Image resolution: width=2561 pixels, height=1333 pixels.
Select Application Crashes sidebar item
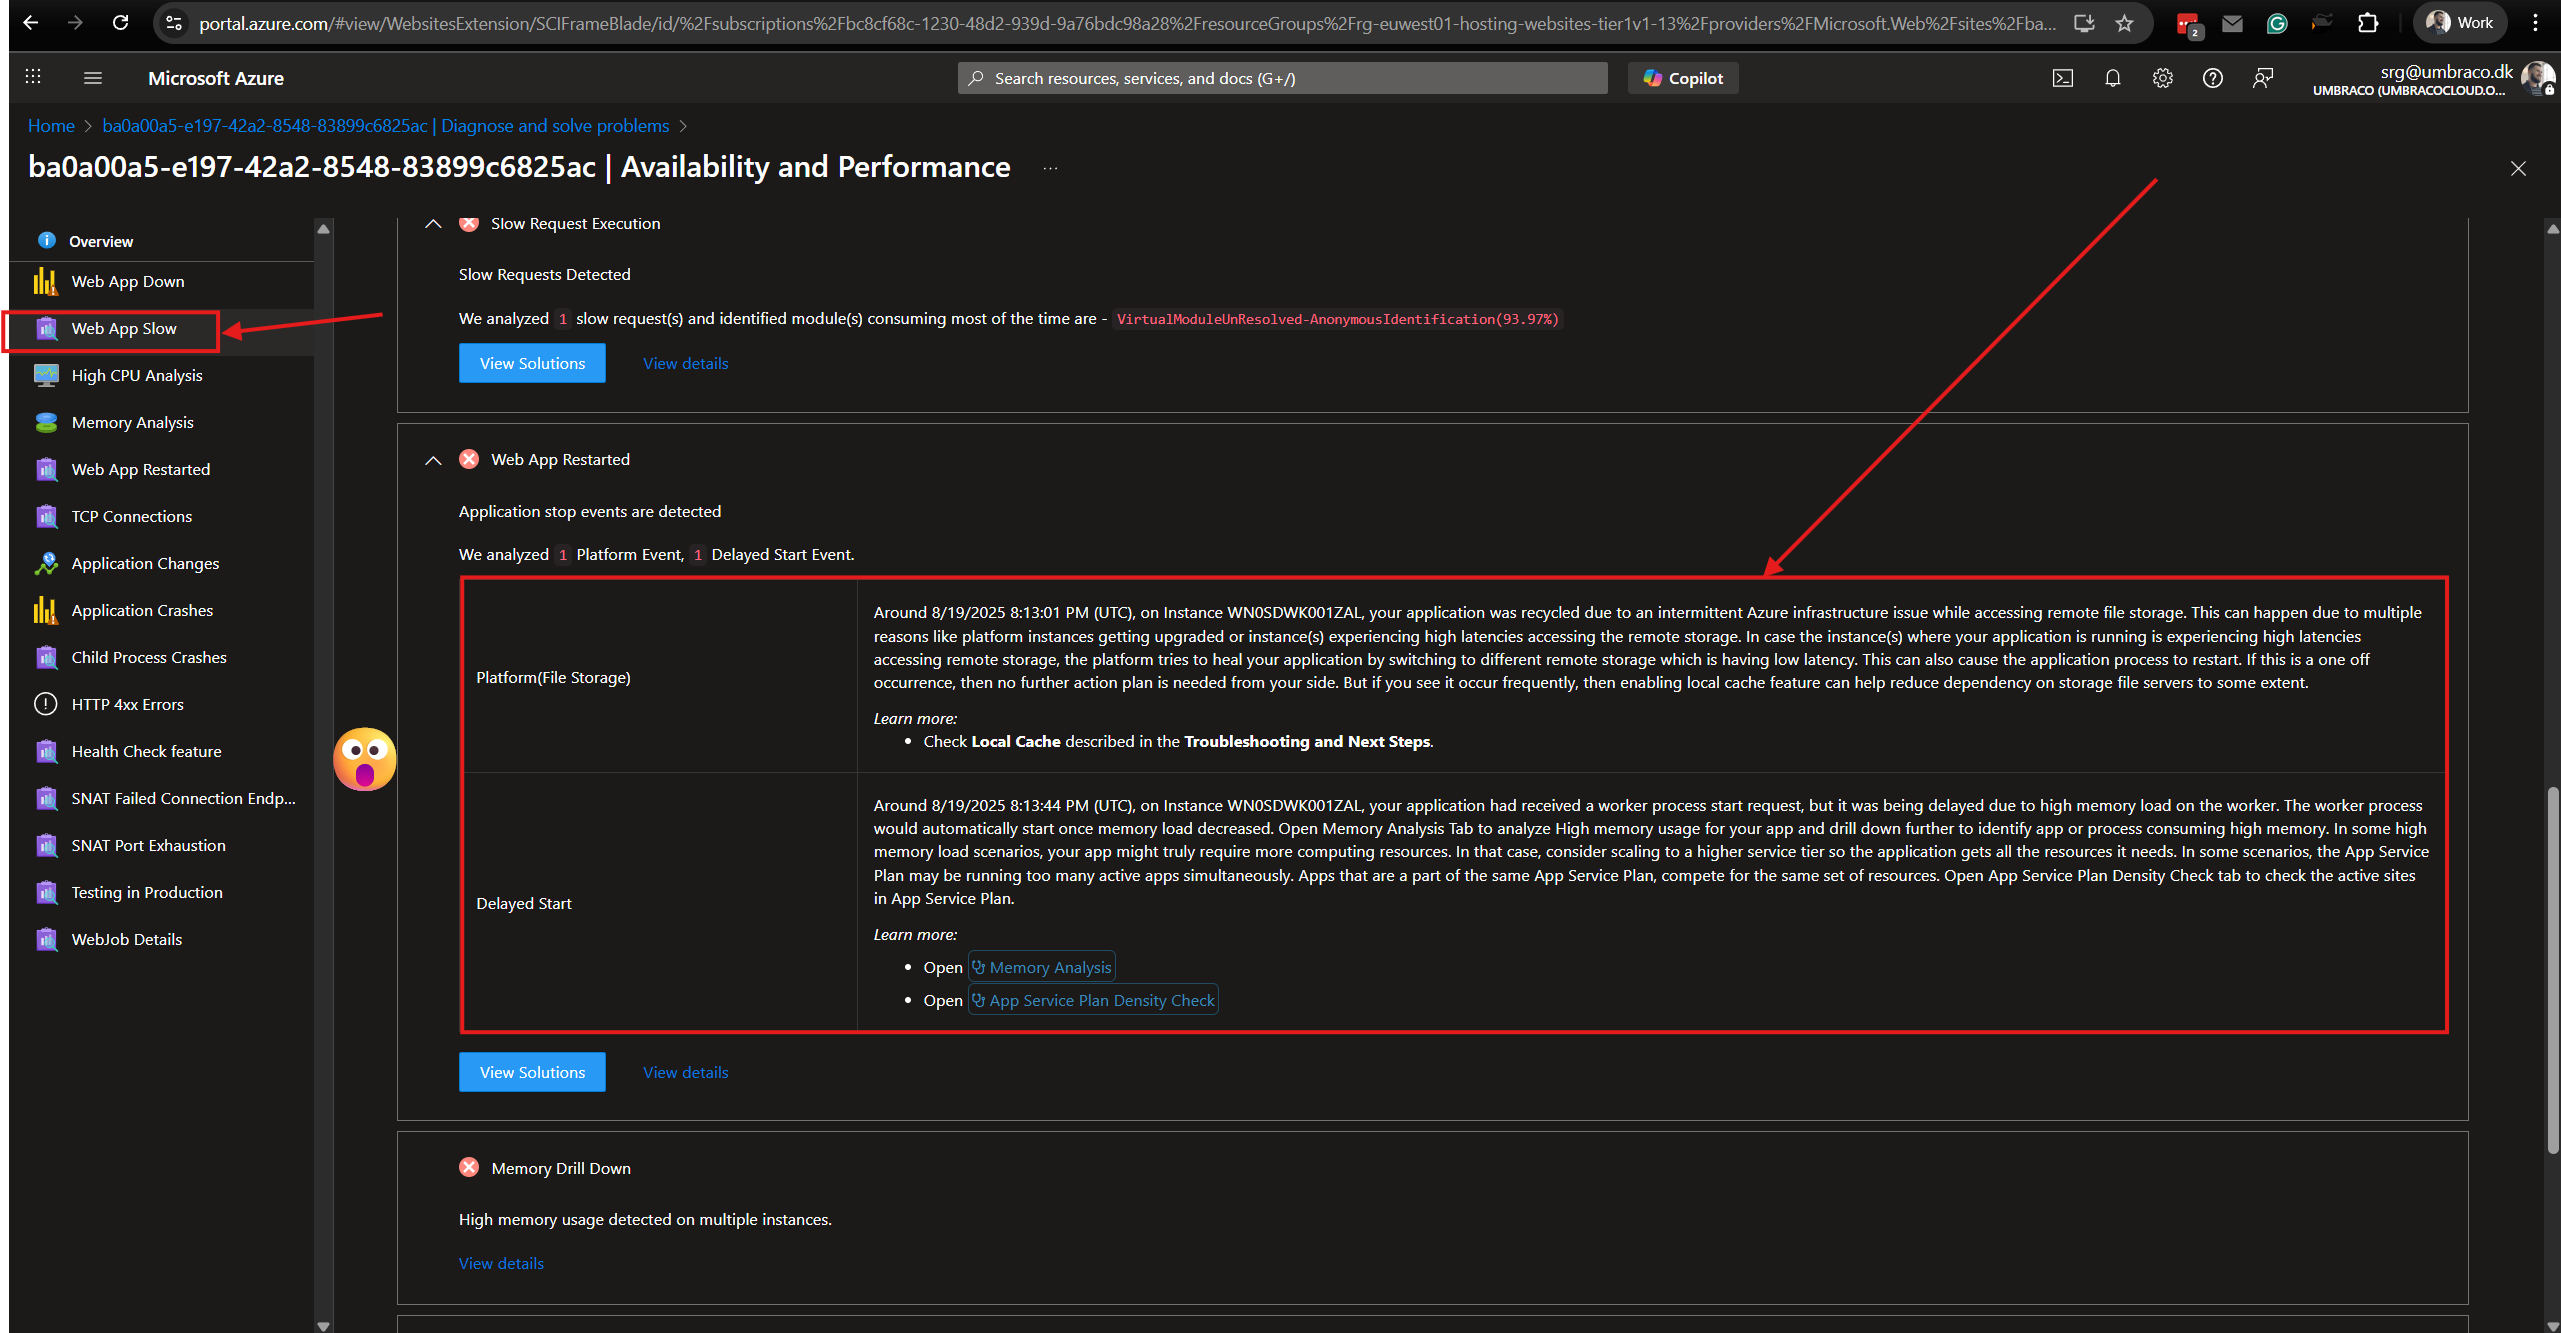click(x=142, y=611)
